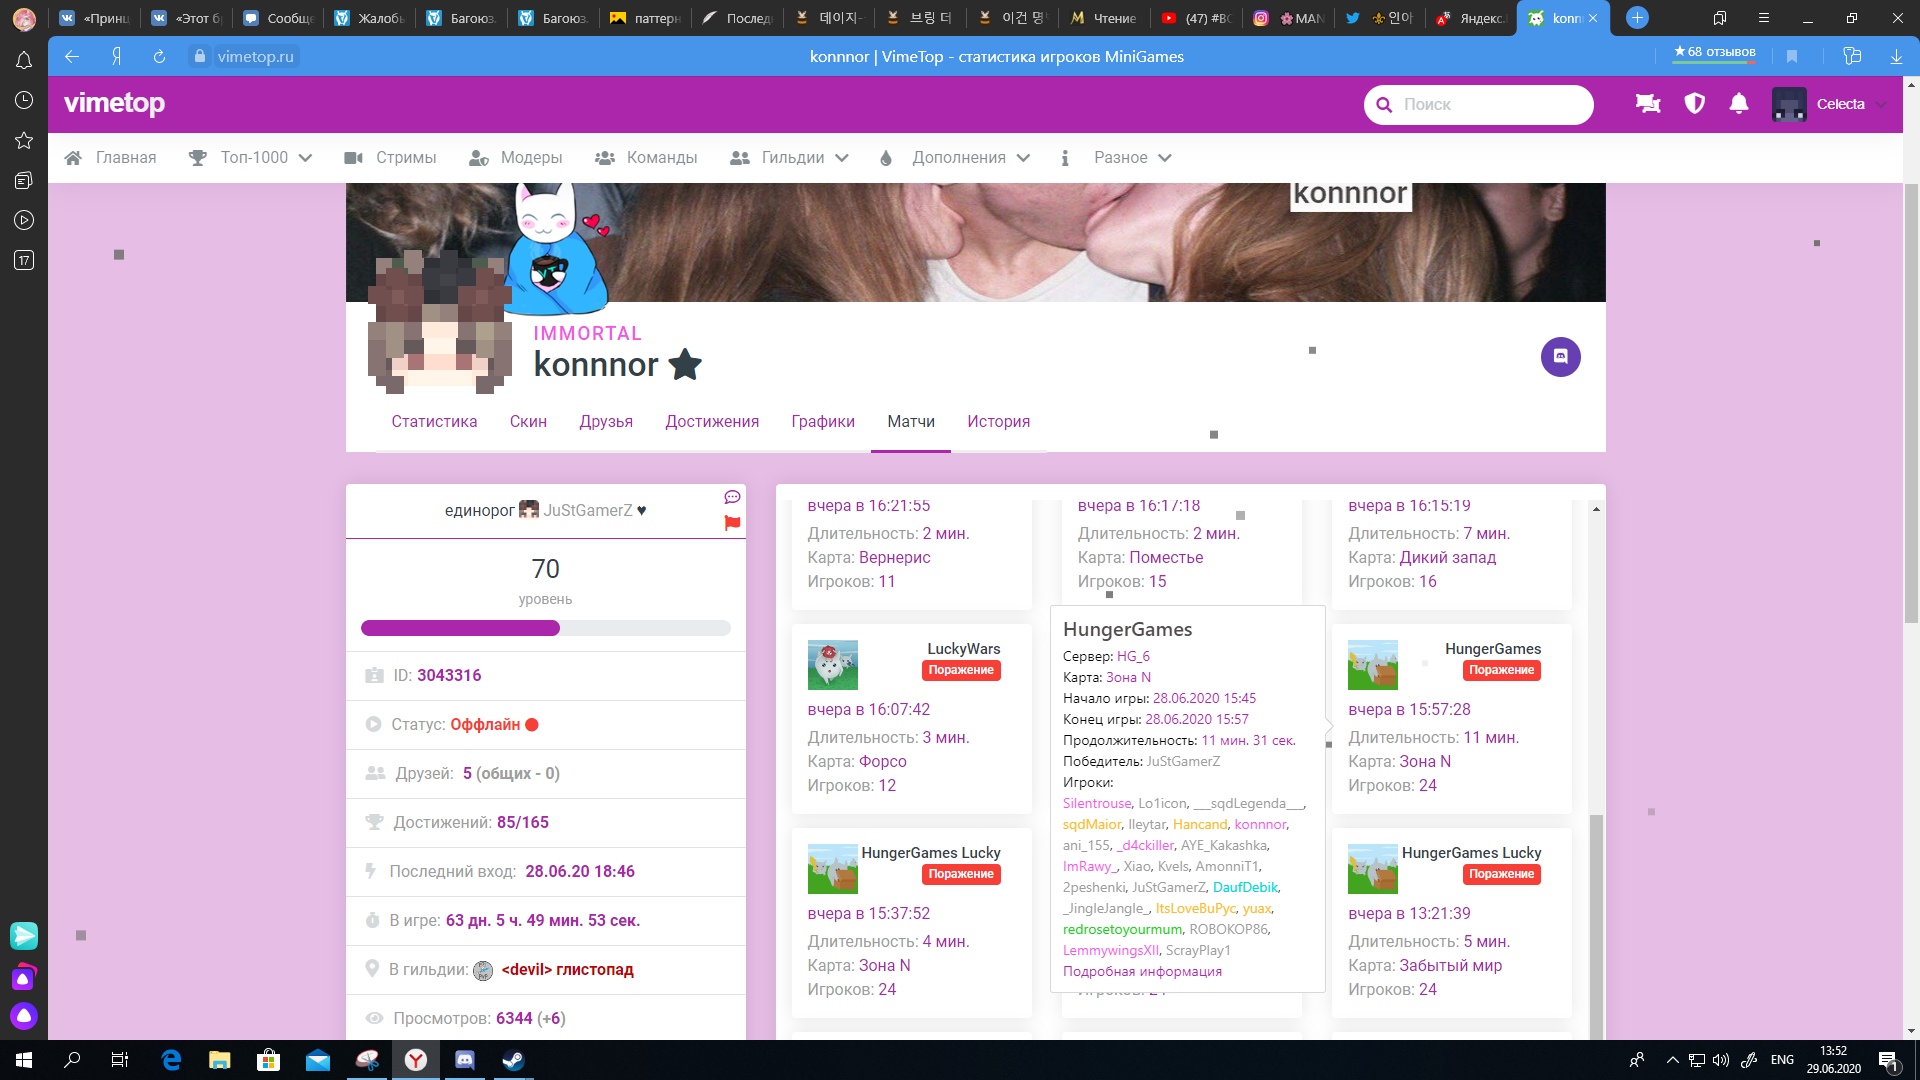Click the matches list scrollbar thumb
Image resolution: width=1920 pixels, height=1080 pixels.
[x=1596, y=925]
